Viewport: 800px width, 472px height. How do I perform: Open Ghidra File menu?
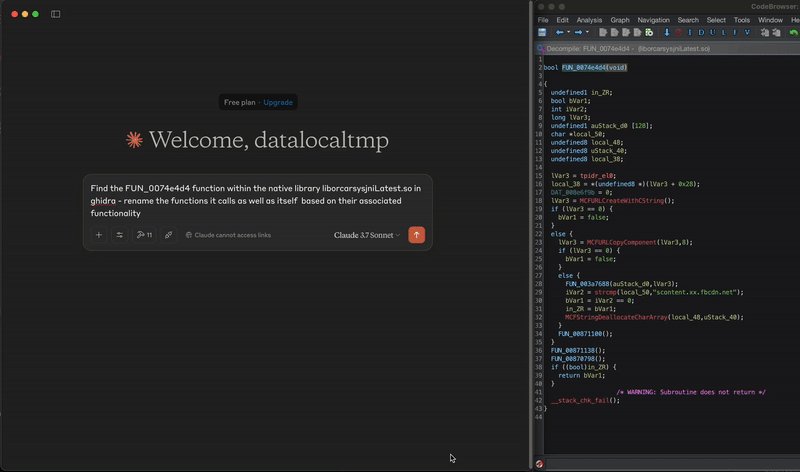(x=543, y=20)
